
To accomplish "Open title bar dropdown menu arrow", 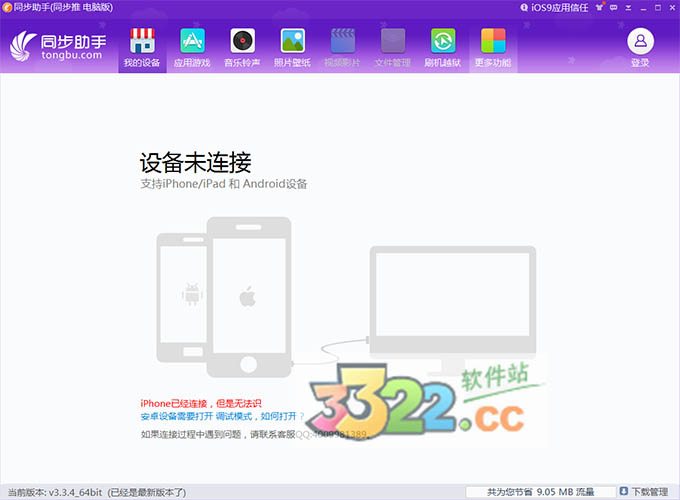I will pos(628,7).
